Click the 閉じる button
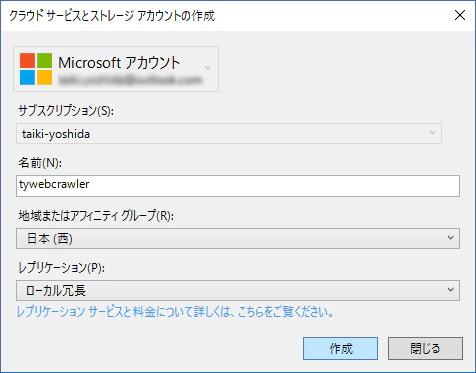The width and height of the screenshot is (476, 373). click(425, 348)
